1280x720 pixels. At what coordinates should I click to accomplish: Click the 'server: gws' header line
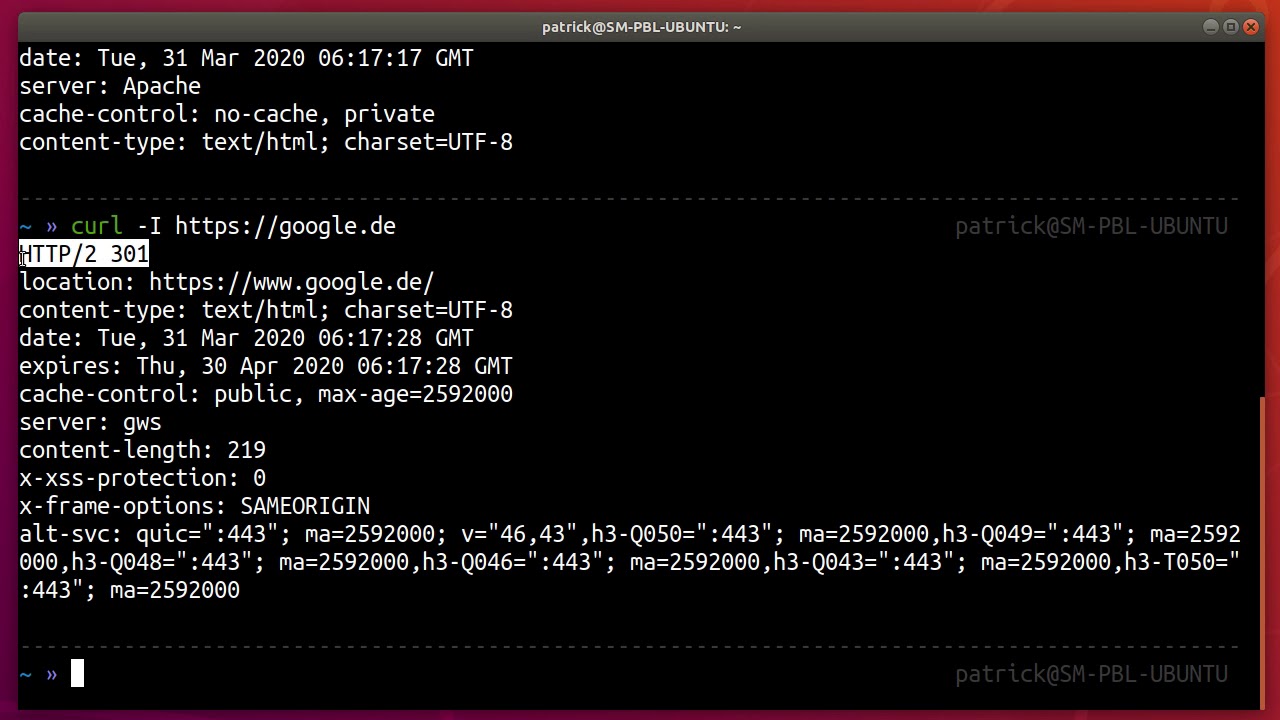[90, 422]
